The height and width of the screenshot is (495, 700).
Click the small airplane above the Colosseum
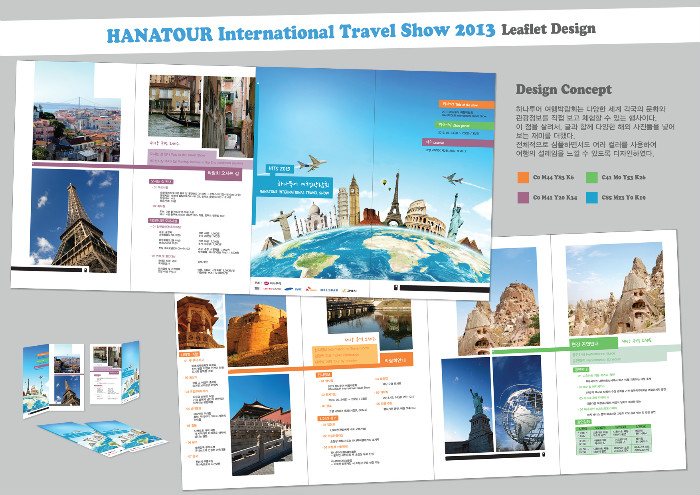[453, 179]
